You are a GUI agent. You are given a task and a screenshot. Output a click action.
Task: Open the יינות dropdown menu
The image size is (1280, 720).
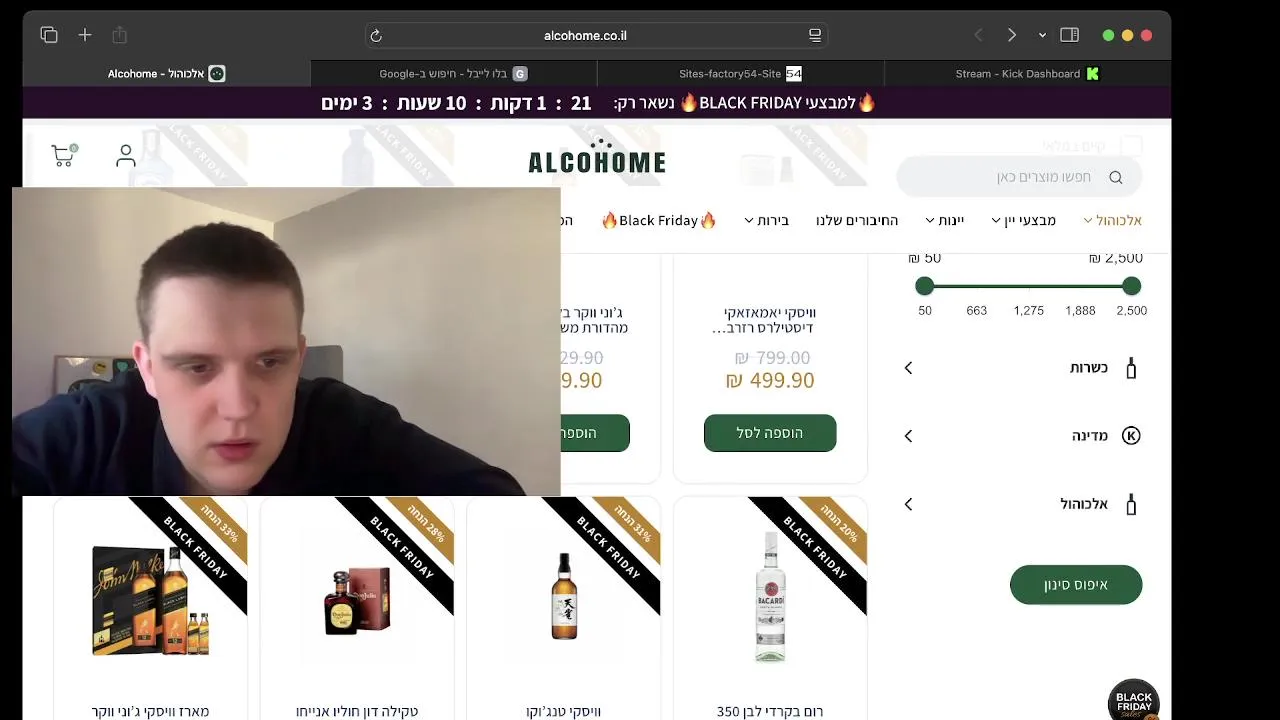click(945, 220)
